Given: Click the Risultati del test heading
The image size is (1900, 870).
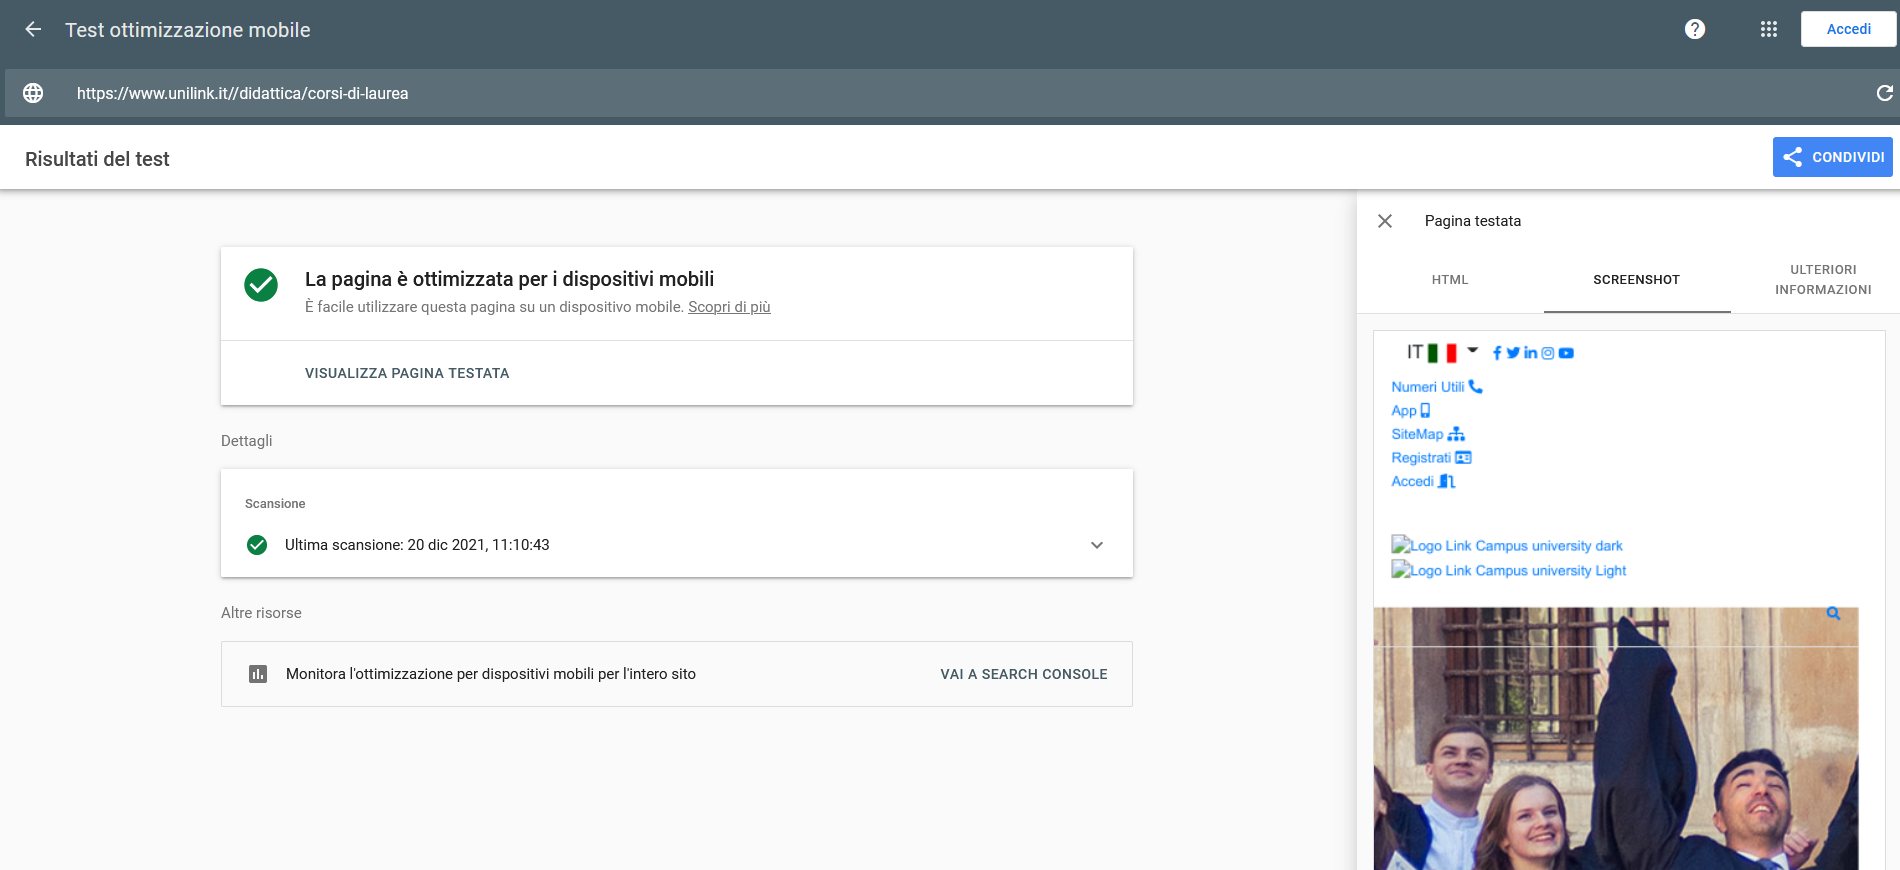Looking at the screenshot, I should 97,159.
